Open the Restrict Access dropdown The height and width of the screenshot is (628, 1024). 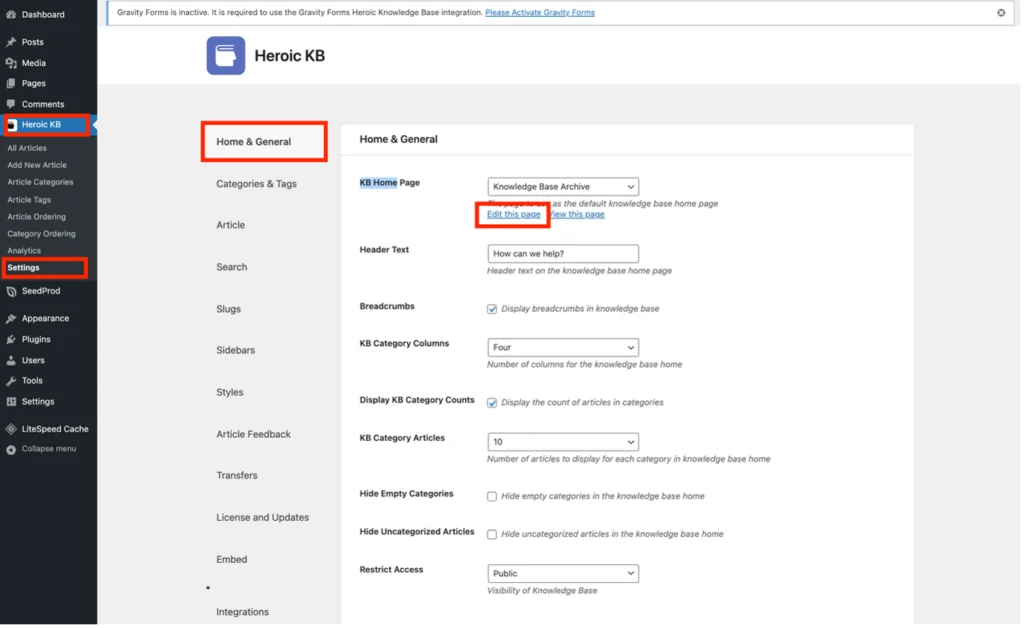pos(563,574)
